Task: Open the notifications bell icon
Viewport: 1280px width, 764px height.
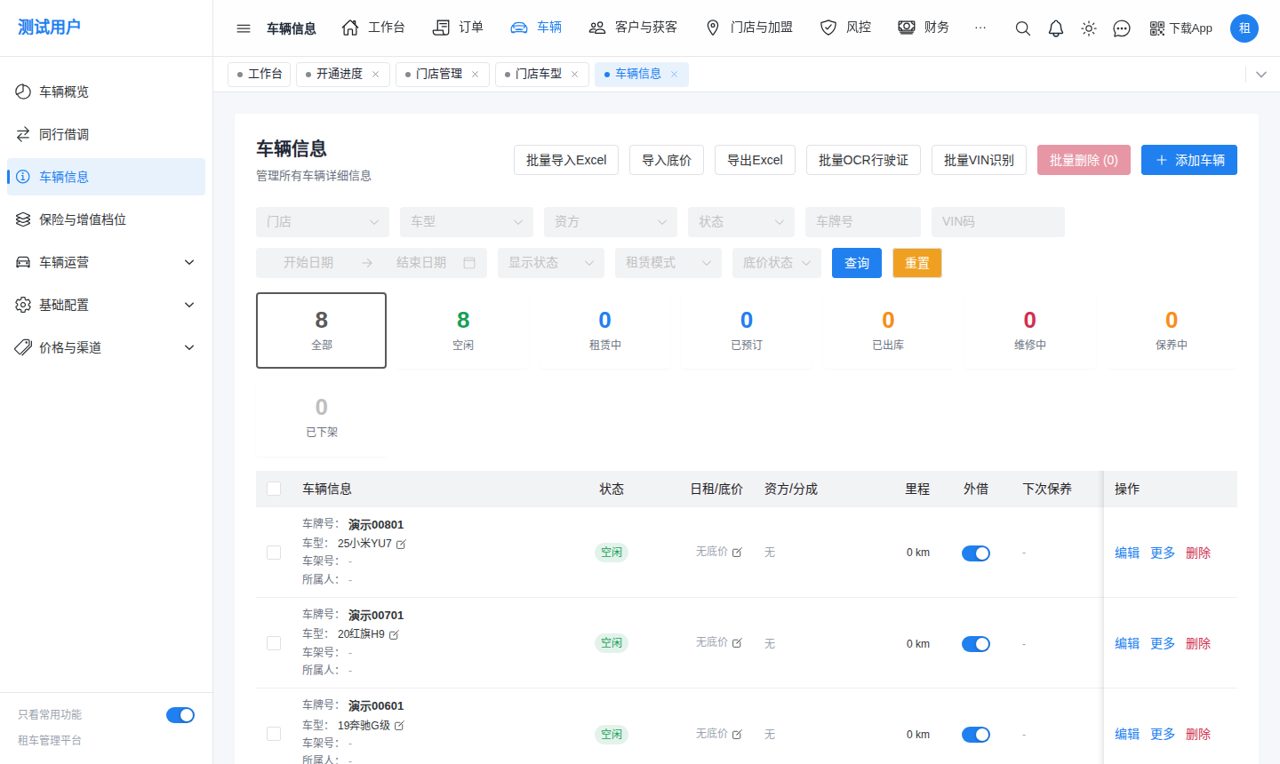Action: coord(1055,28)
